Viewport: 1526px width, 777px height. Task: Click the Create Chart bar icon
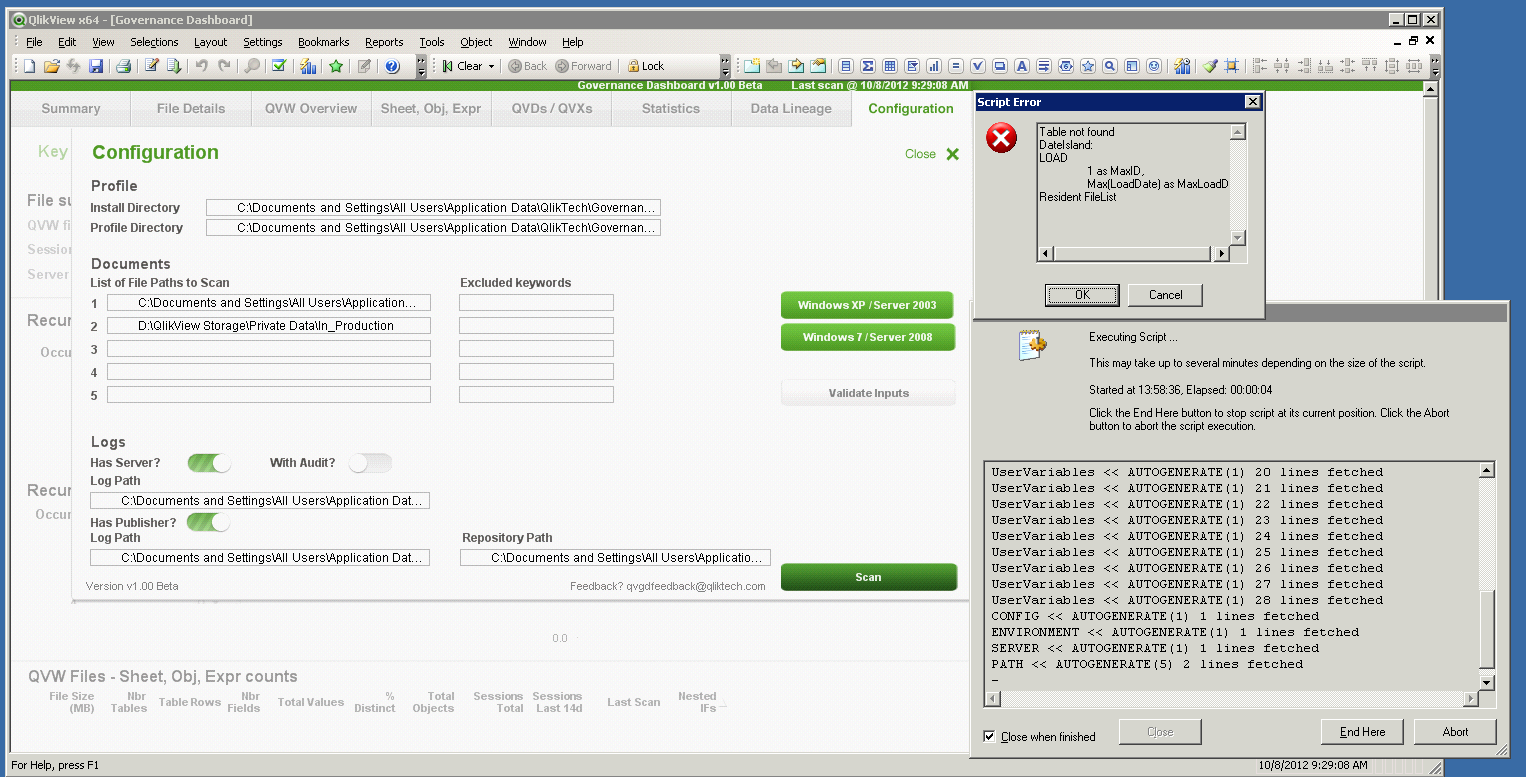(x=933, y=66)
